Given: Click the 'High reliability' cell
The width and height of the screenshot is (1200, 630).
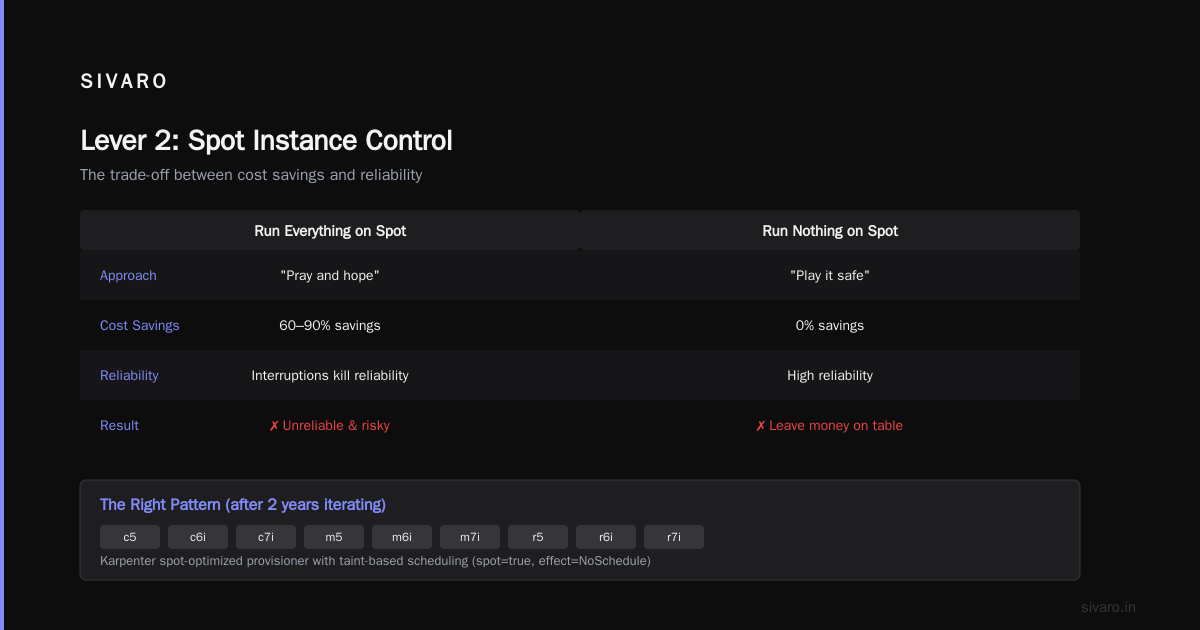Looking at the screenshot, I should tap(830, 375).
